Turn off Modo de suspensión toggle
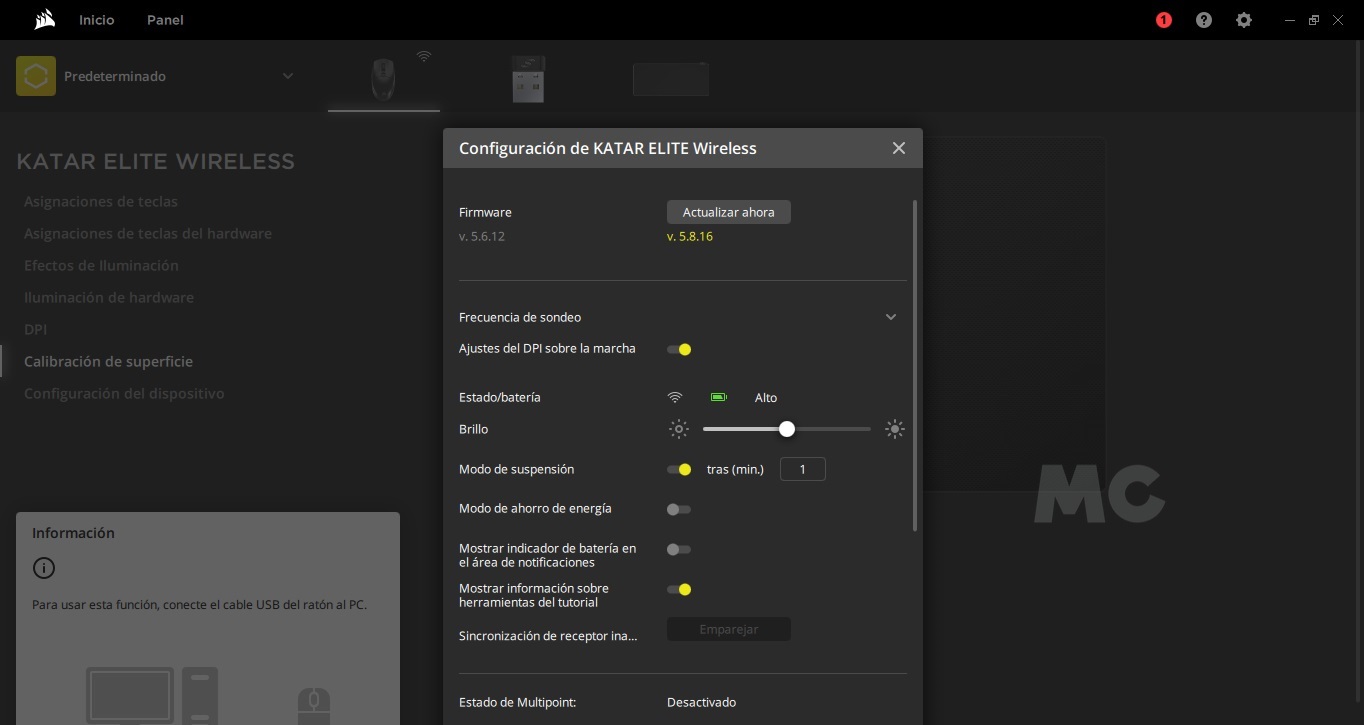The image size is (1364, 725). [x=679, y=469]
